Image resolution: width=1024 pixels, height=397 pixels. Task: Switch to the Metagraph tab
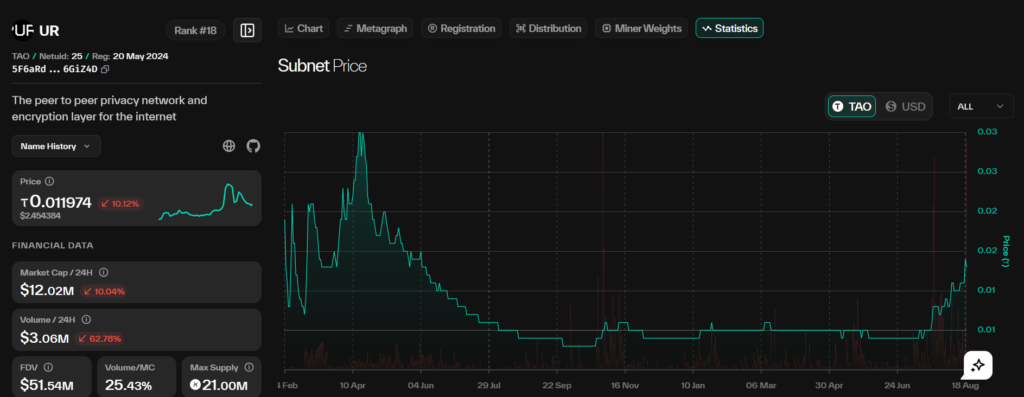(x=375, y=29)
